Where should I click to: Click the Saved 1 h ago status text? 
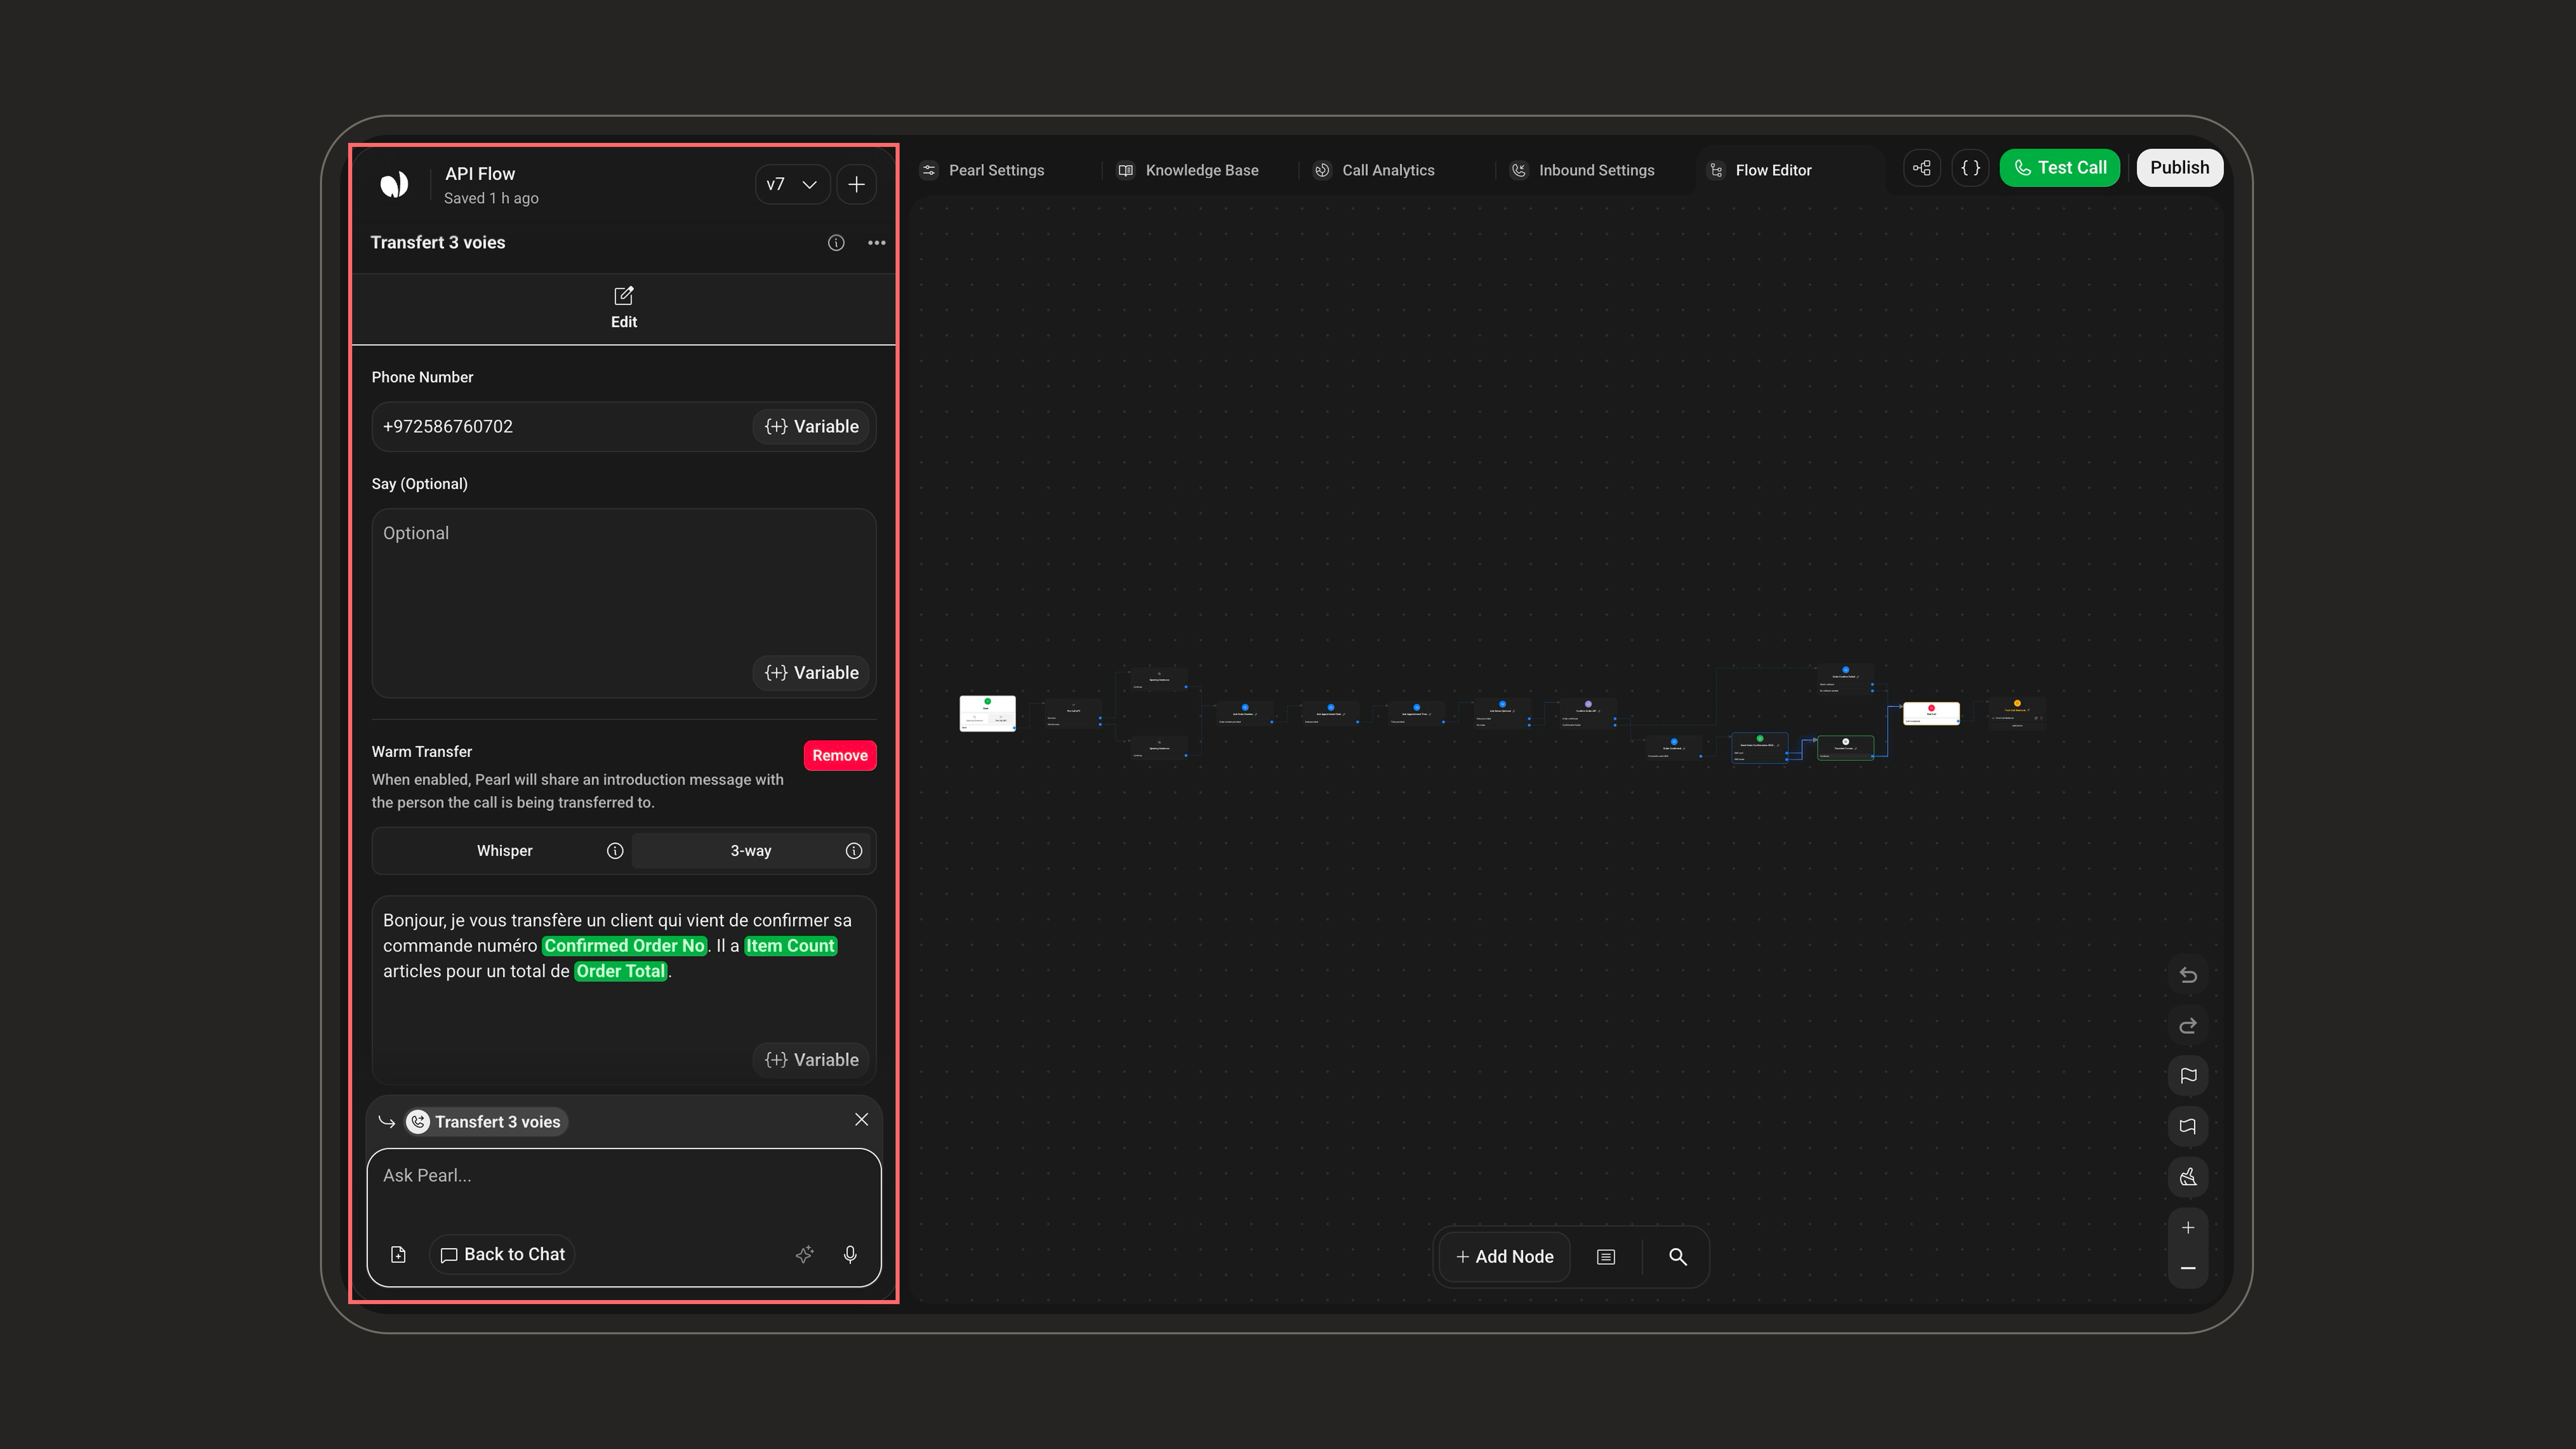(491, 198)
